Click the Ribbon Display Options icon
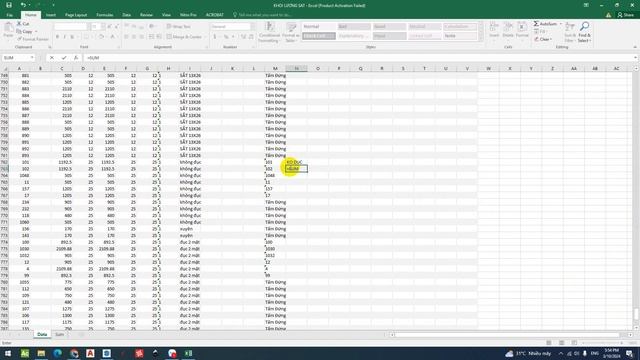The width and height of the screenshot is (640, 360). (586, 5)
